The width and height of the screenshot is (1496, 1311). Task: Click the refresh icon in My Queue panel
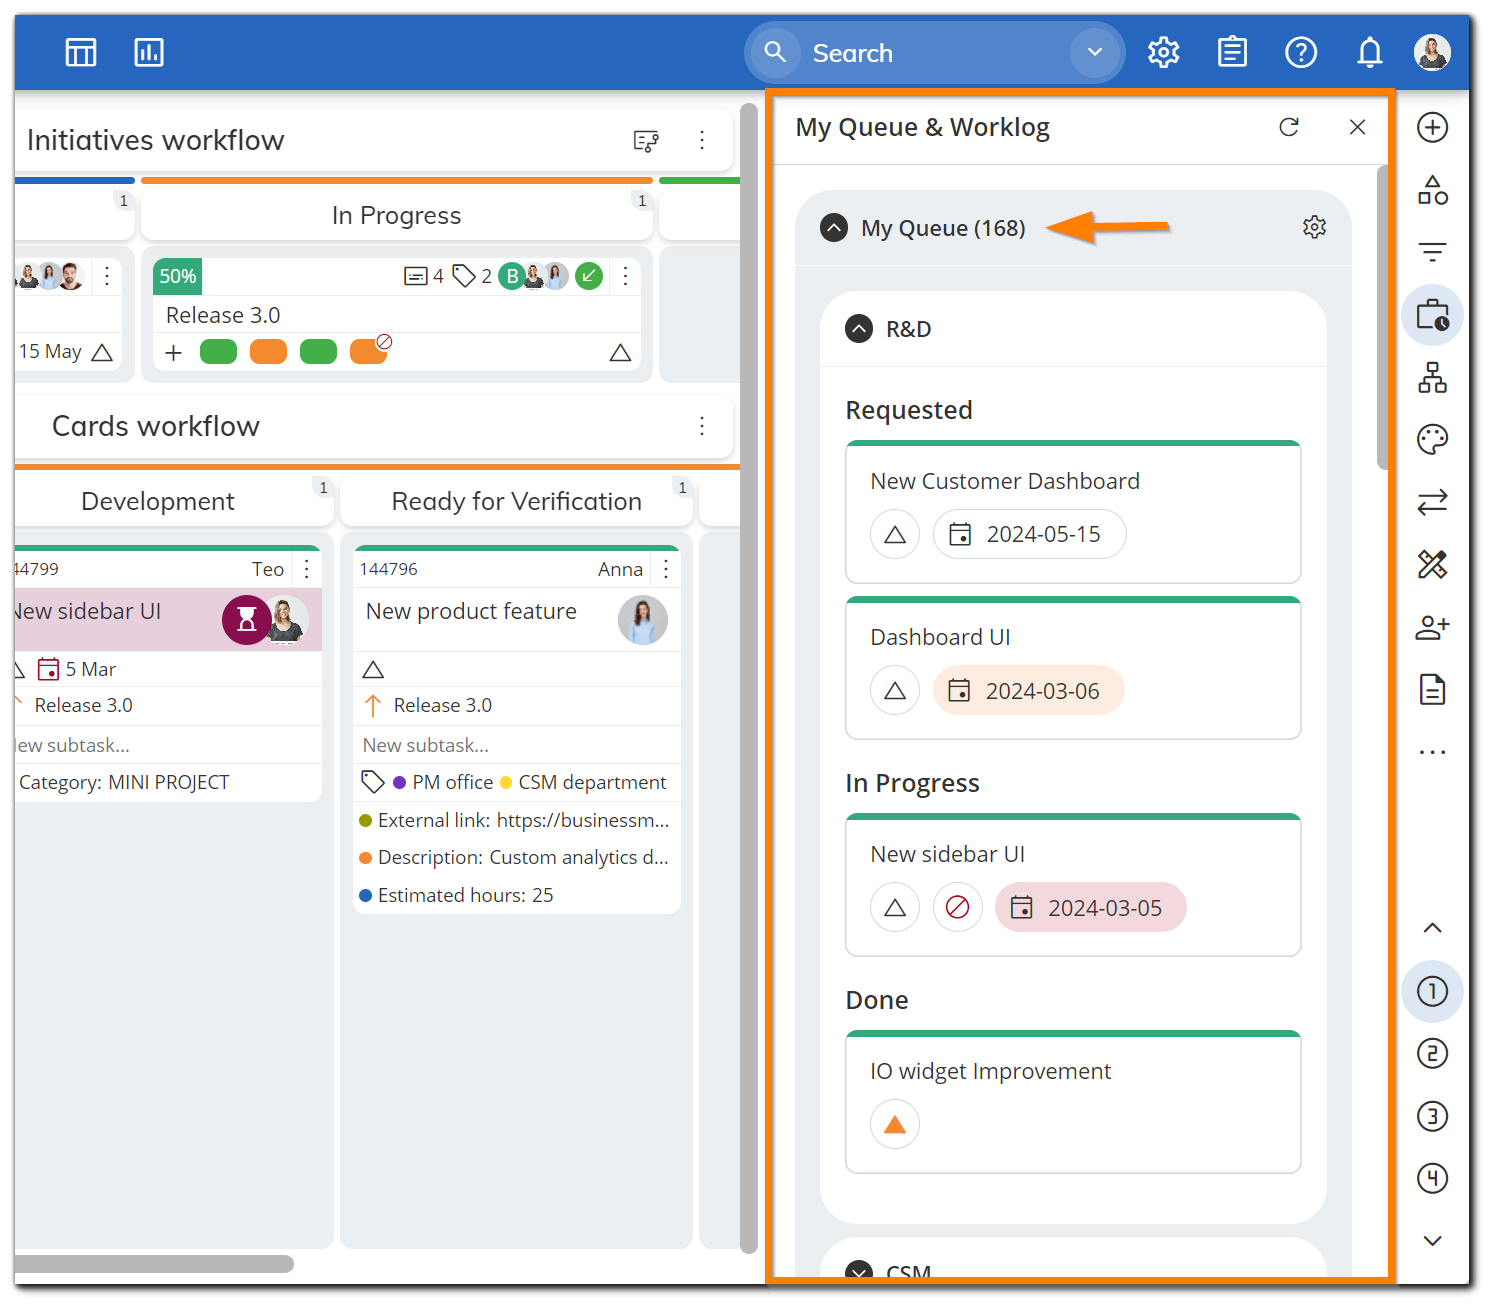point(1289,127)
